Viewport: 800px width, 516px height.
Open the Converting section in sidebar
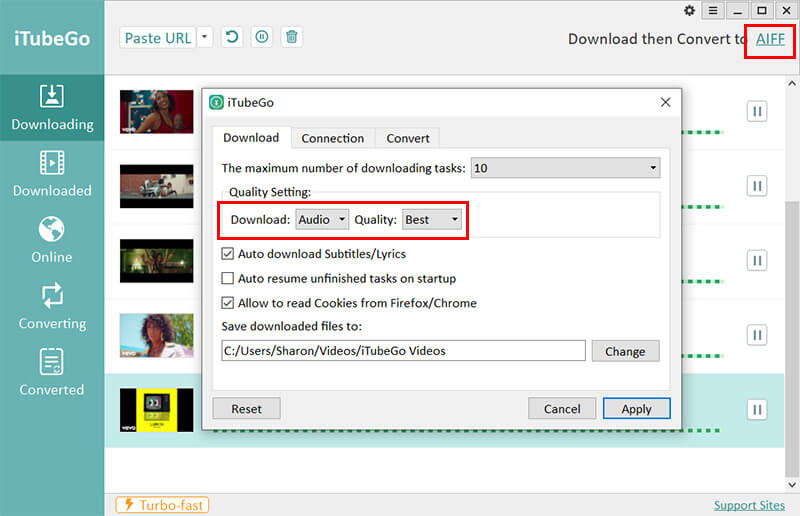(x=52, y=307)
